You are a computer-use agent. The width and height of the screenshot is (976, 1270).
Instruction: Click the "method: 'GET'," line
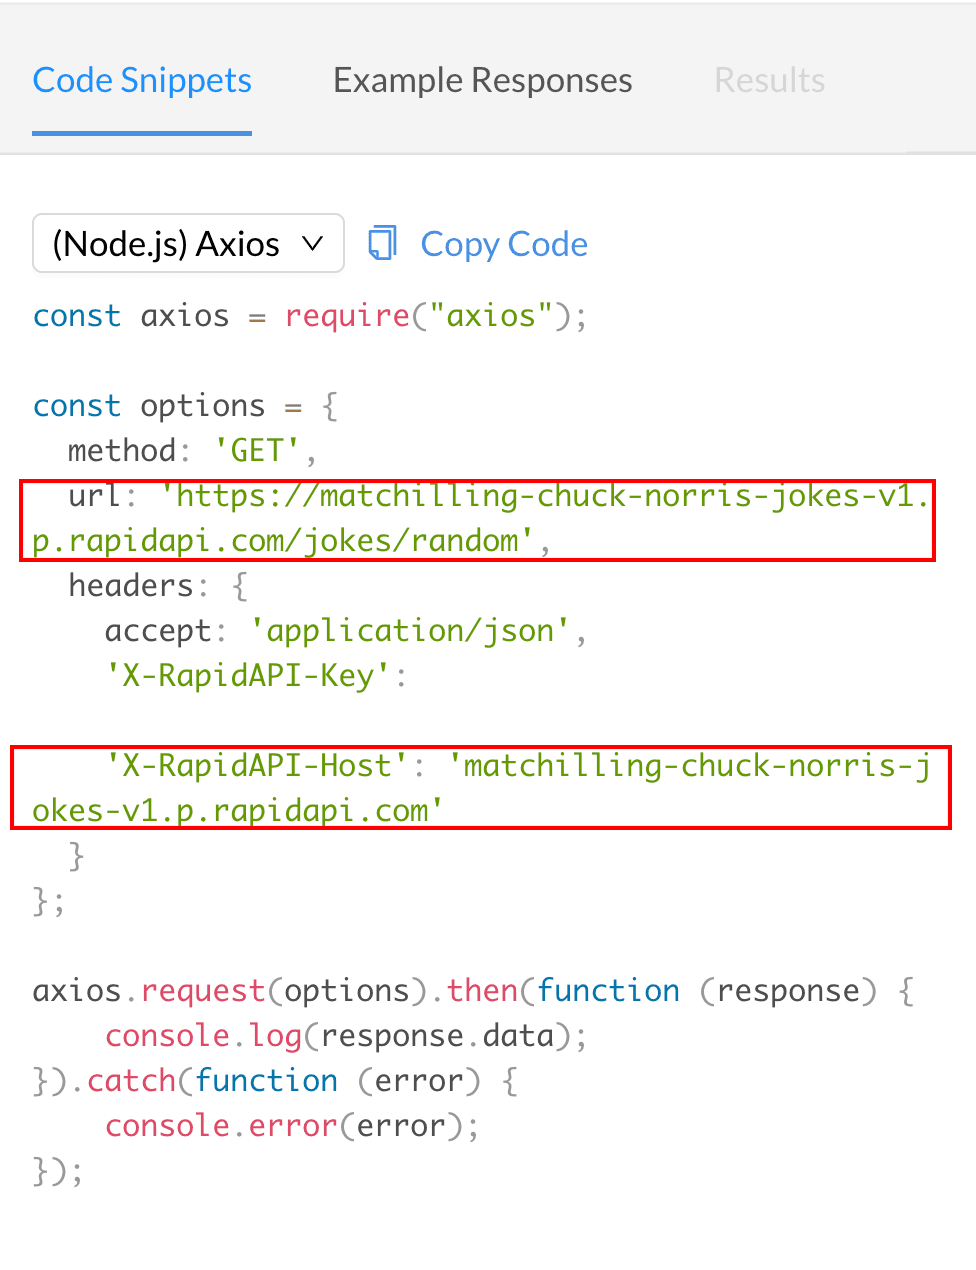pyautogui.click(x=192, y=451)
